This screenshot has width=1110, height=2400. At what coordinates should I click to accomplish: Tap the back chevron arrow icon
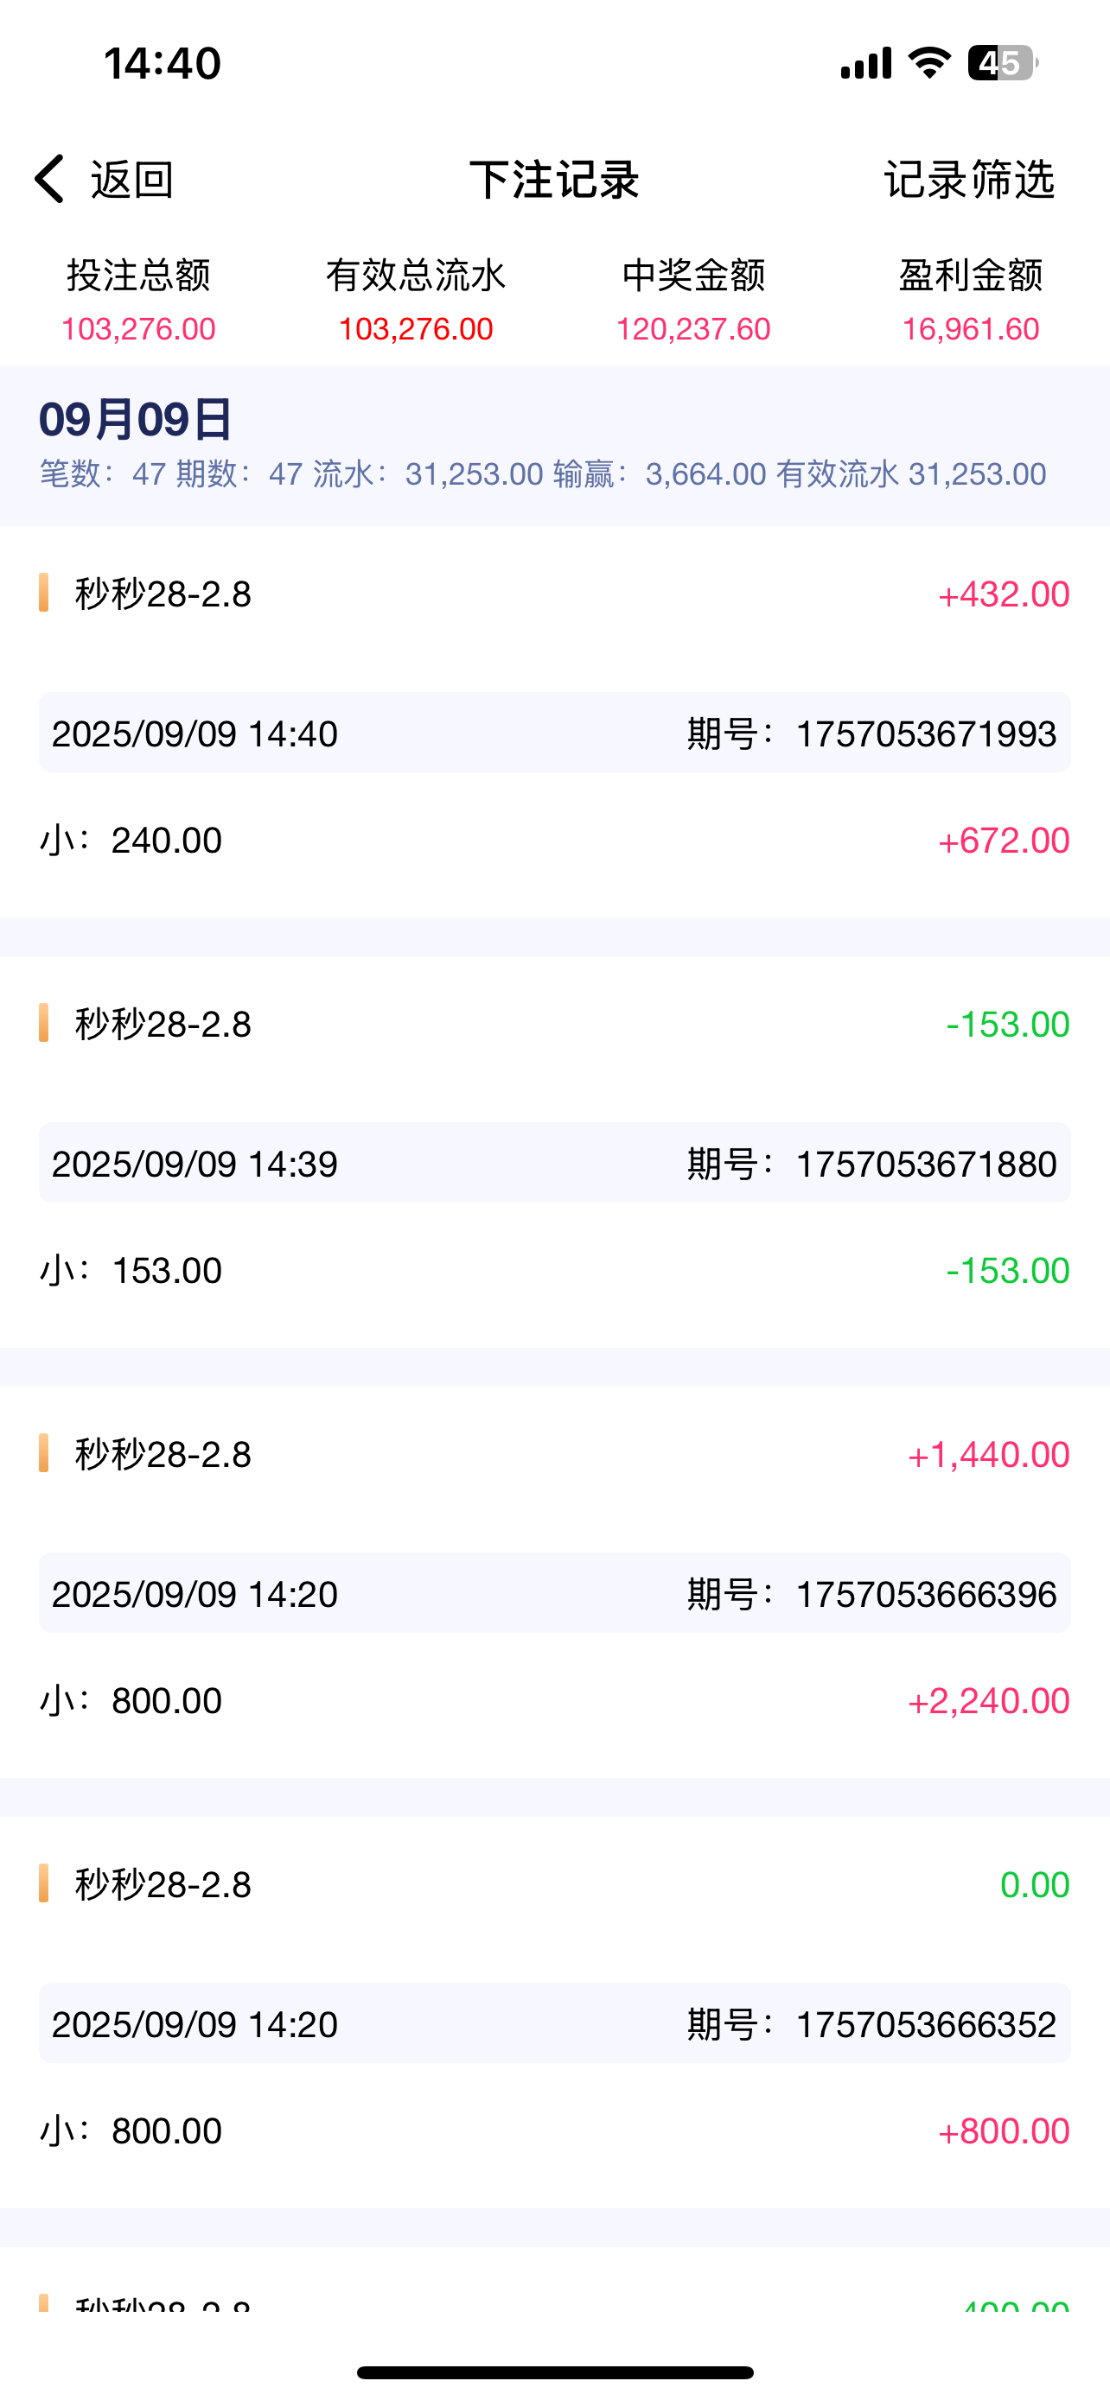click(50, 179)
